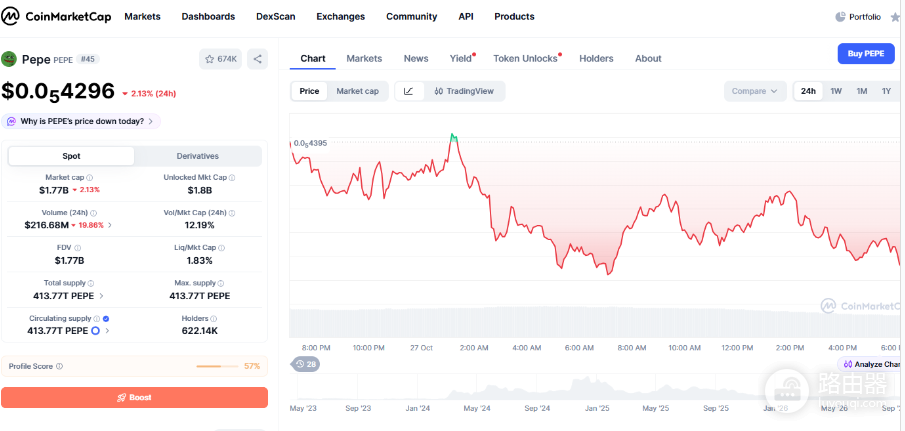Screen dimensions: 905x431
Task: Open the API menu
Action: (466, 17)
